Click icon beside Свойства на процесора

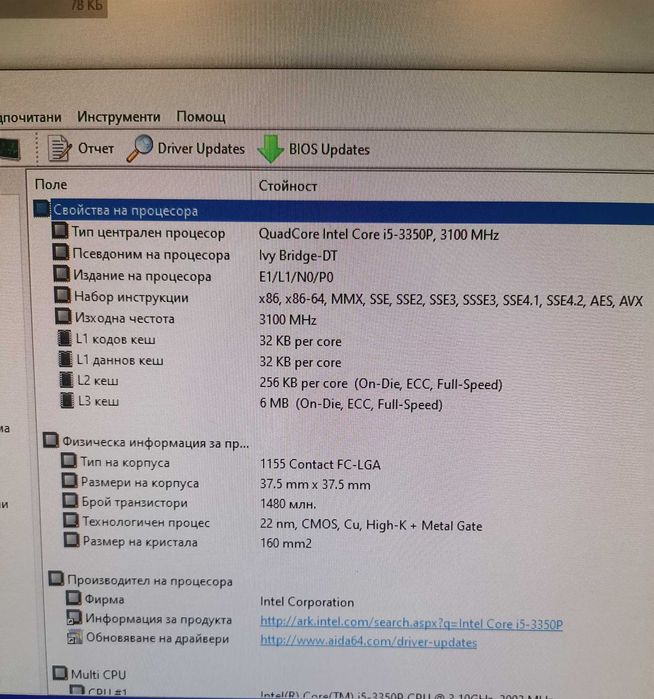point(41,209)
